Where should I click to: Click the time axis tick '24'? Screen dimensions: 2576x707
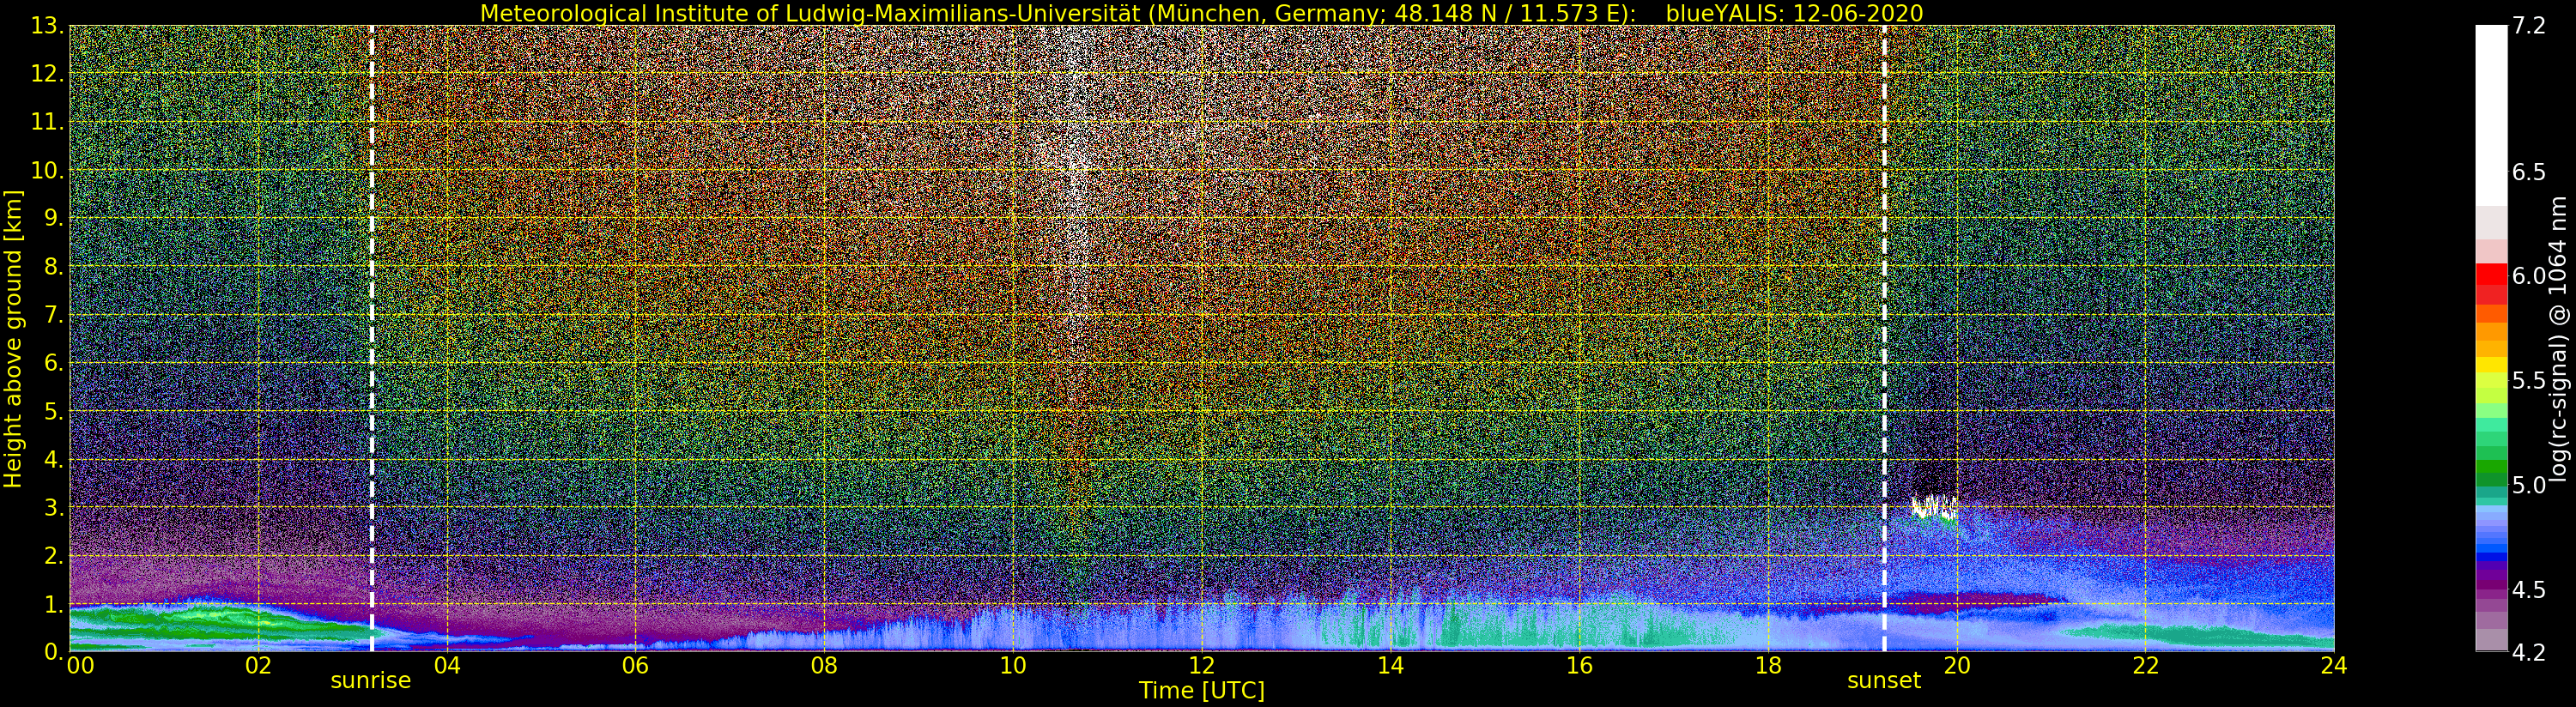(2334, 666)
